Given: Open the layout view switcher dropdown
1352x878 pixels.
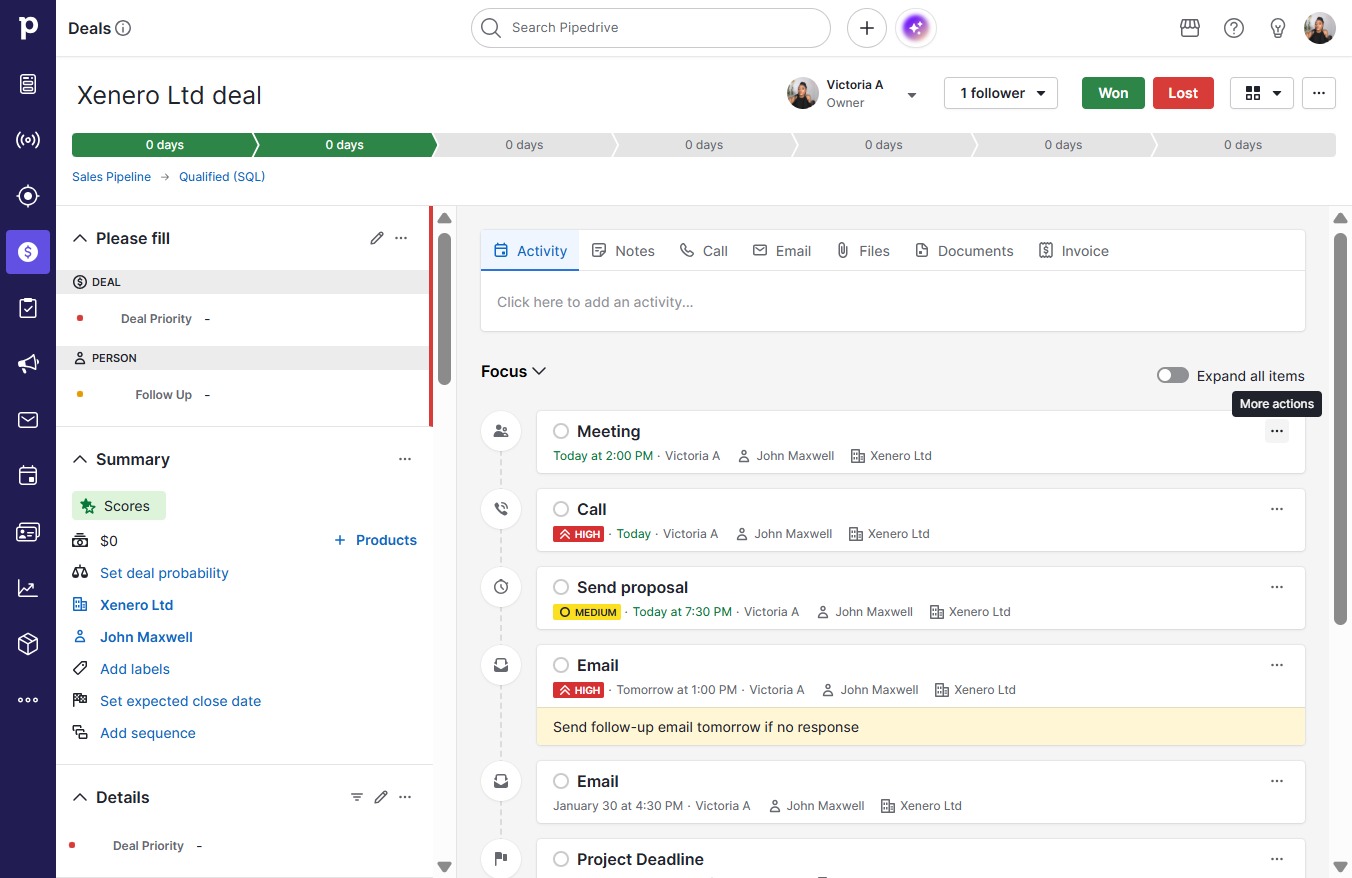Looking at the screenshot, I should click(1262, 93).
